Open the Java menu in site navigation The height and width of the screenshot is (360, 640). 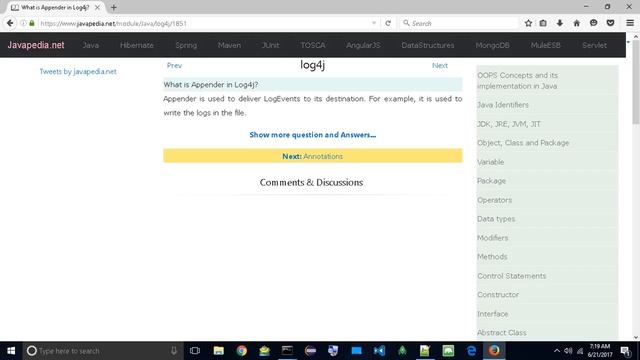coord(91,45)
